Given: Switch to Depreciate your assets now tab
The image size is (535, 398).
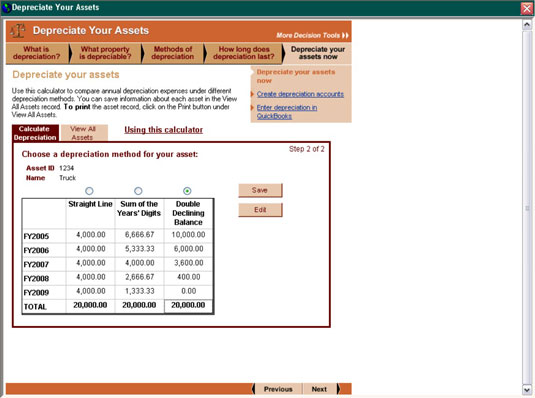Looking at the screenshot, I should click(x=318, y=53).
